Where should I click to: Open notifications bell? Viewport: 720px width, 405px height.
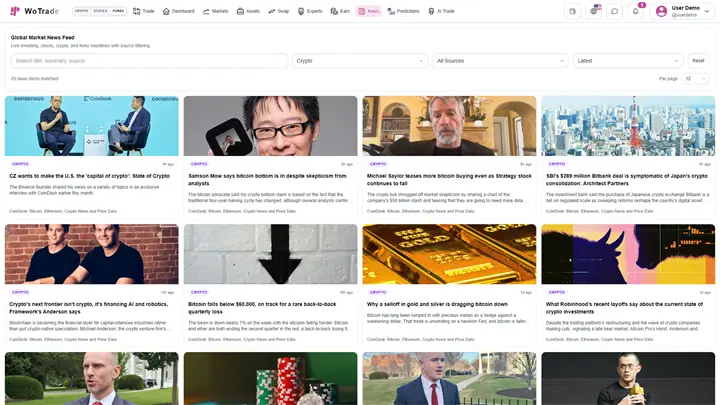coord(636,11)
